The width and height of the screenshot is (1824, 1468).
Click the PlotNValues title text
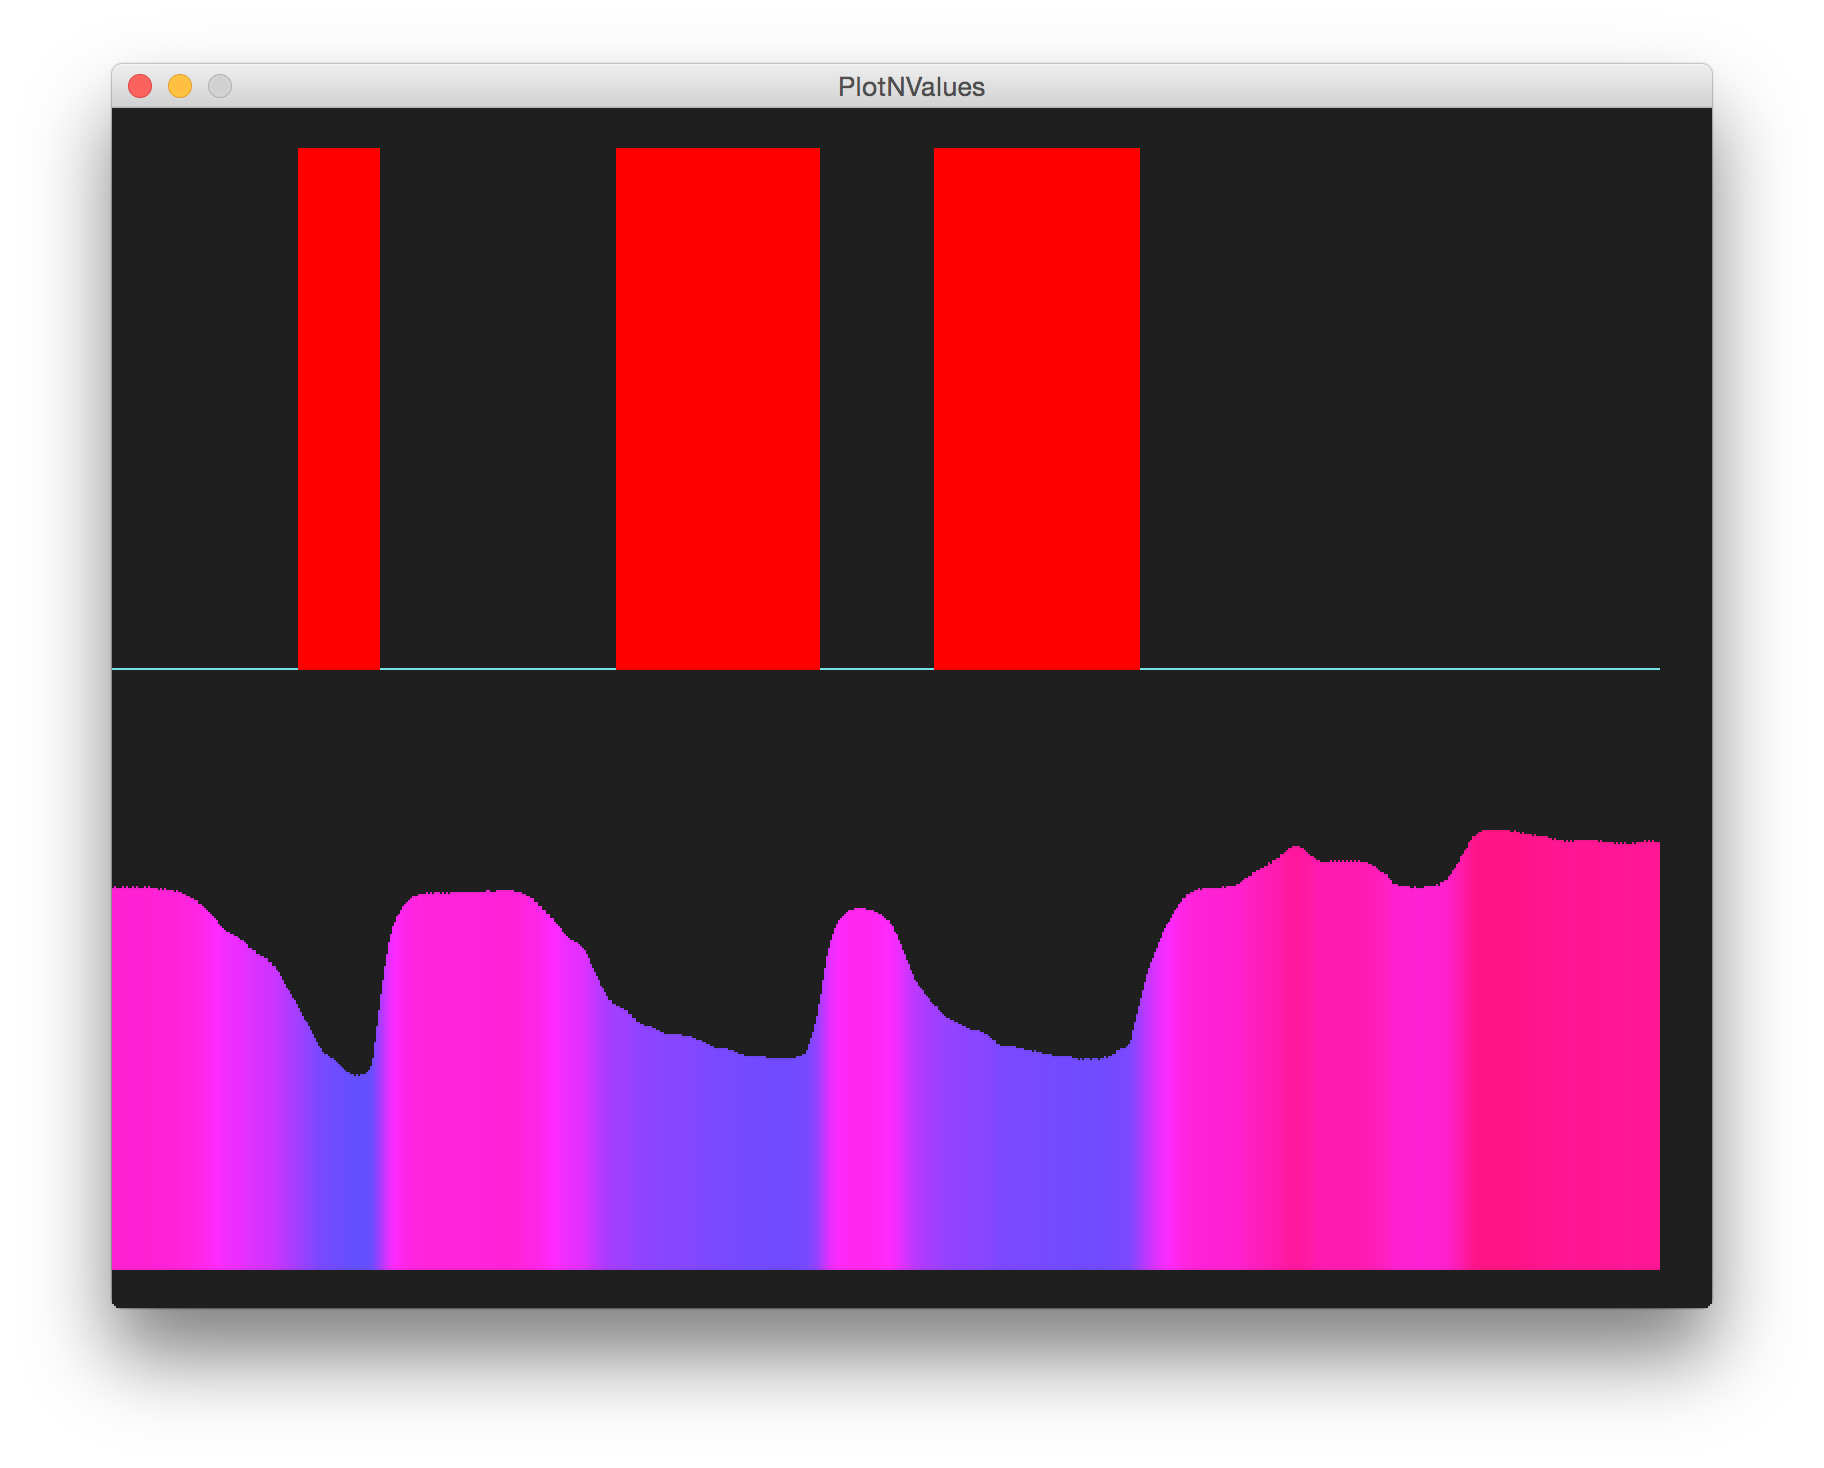click(911, 87)
